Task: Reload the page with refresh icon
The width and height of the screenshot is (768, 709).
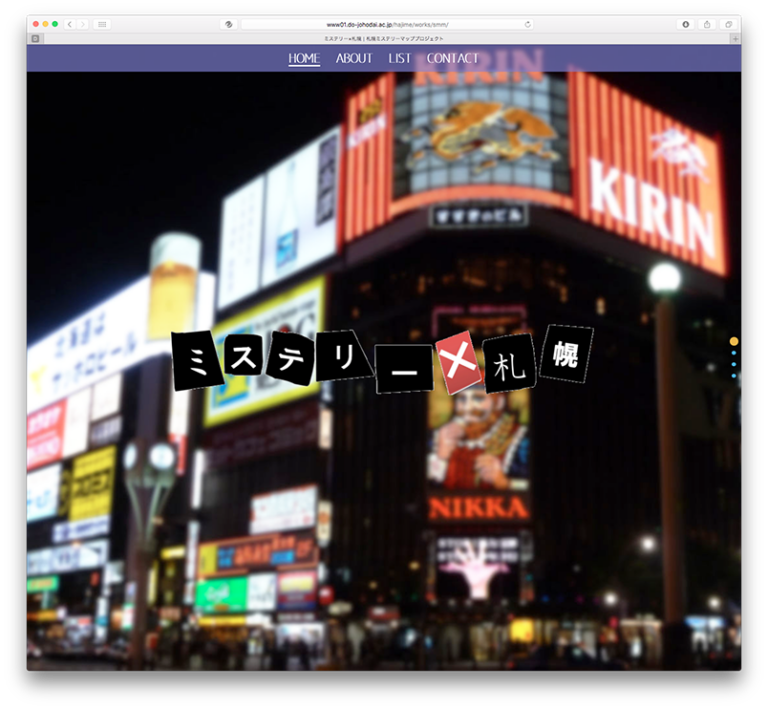Action: tap(528, 24)
